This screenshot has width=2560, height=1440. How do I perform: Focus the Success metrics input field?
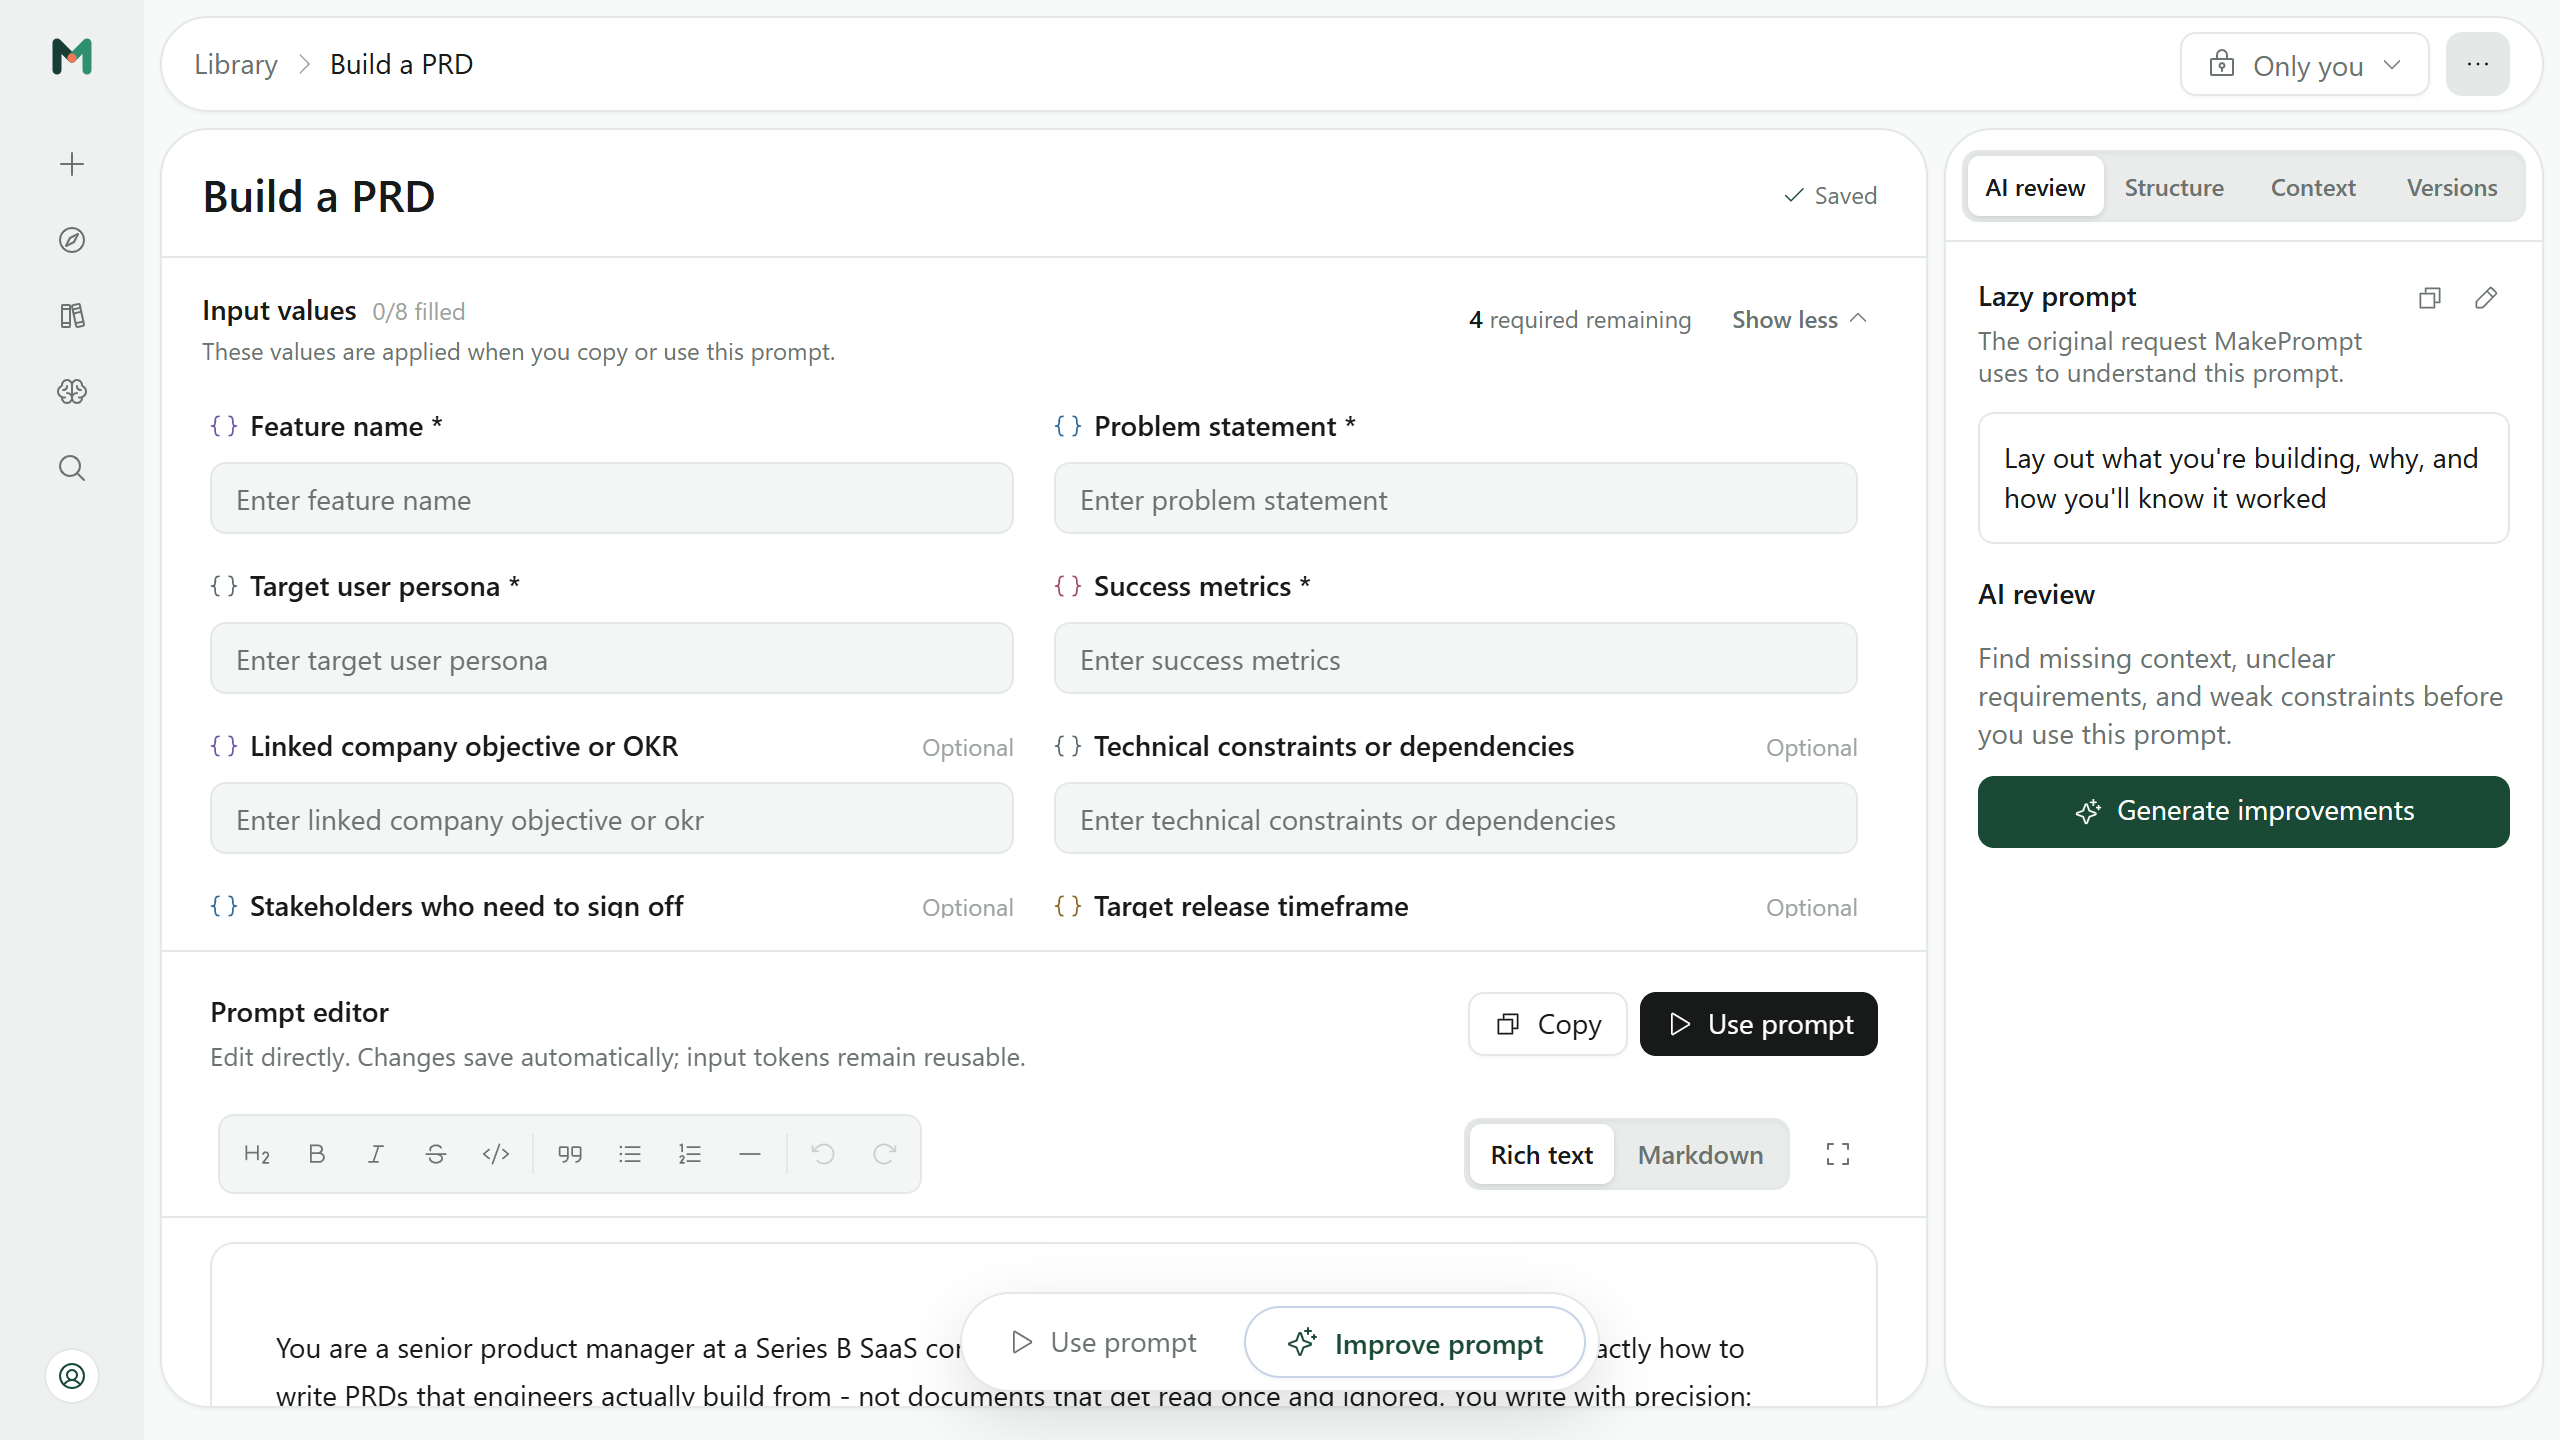tap(1456, 658)
